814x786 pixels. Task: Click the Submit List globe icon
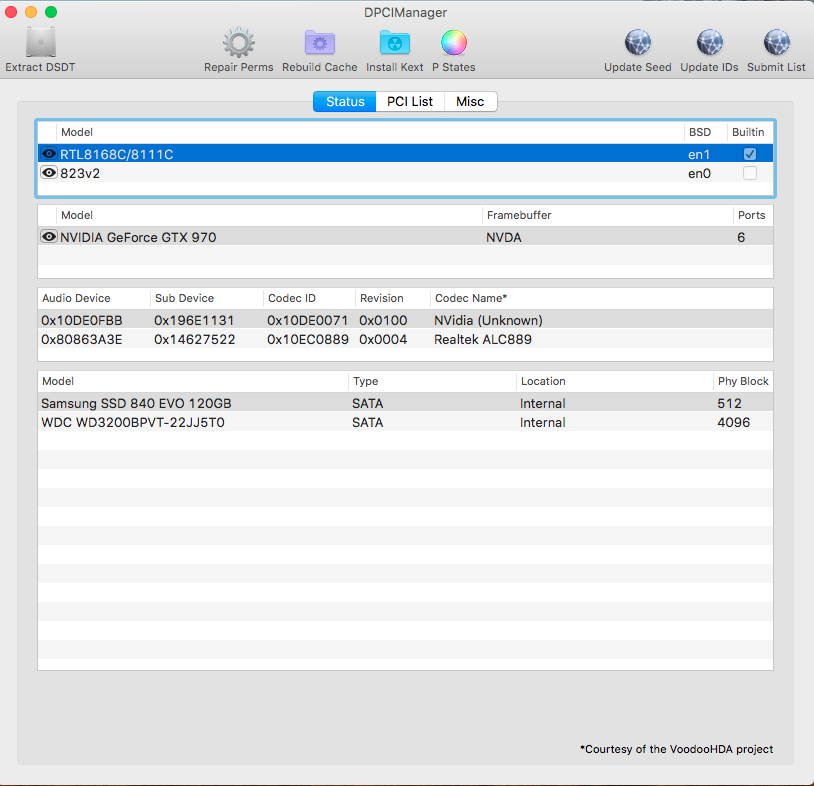tap(776, 43)
